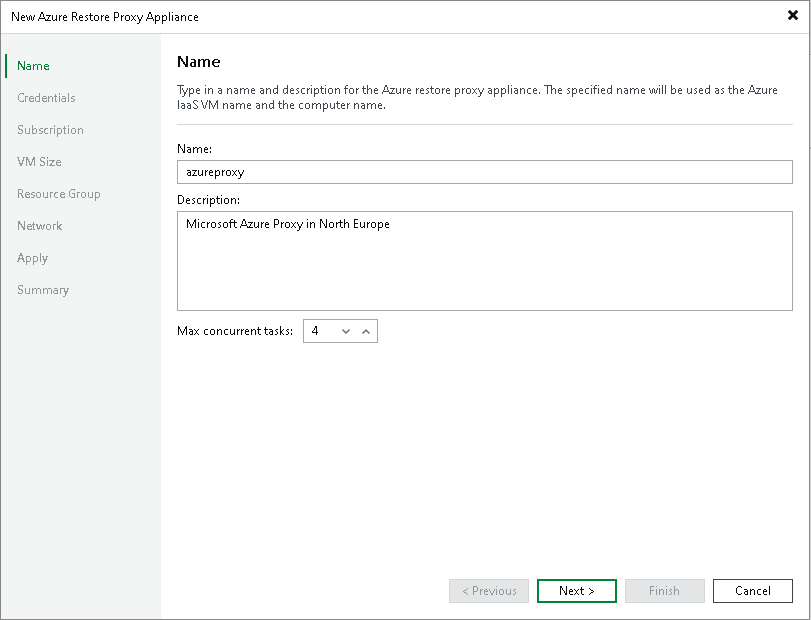Cancel the proxy appliance wizard
This screenshot has width=811, height=620.
pyautogui.click(x=753, y=591)
